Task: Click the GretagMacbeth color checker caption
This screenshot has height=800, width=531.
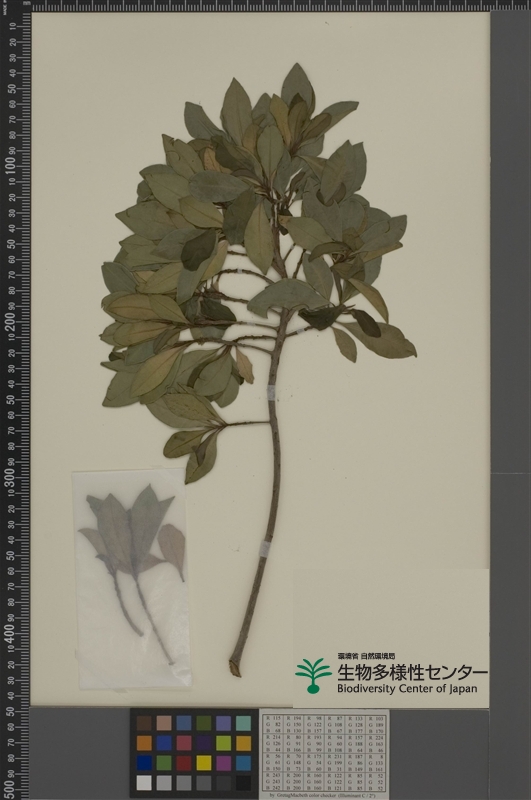Action: pos(322,795)
